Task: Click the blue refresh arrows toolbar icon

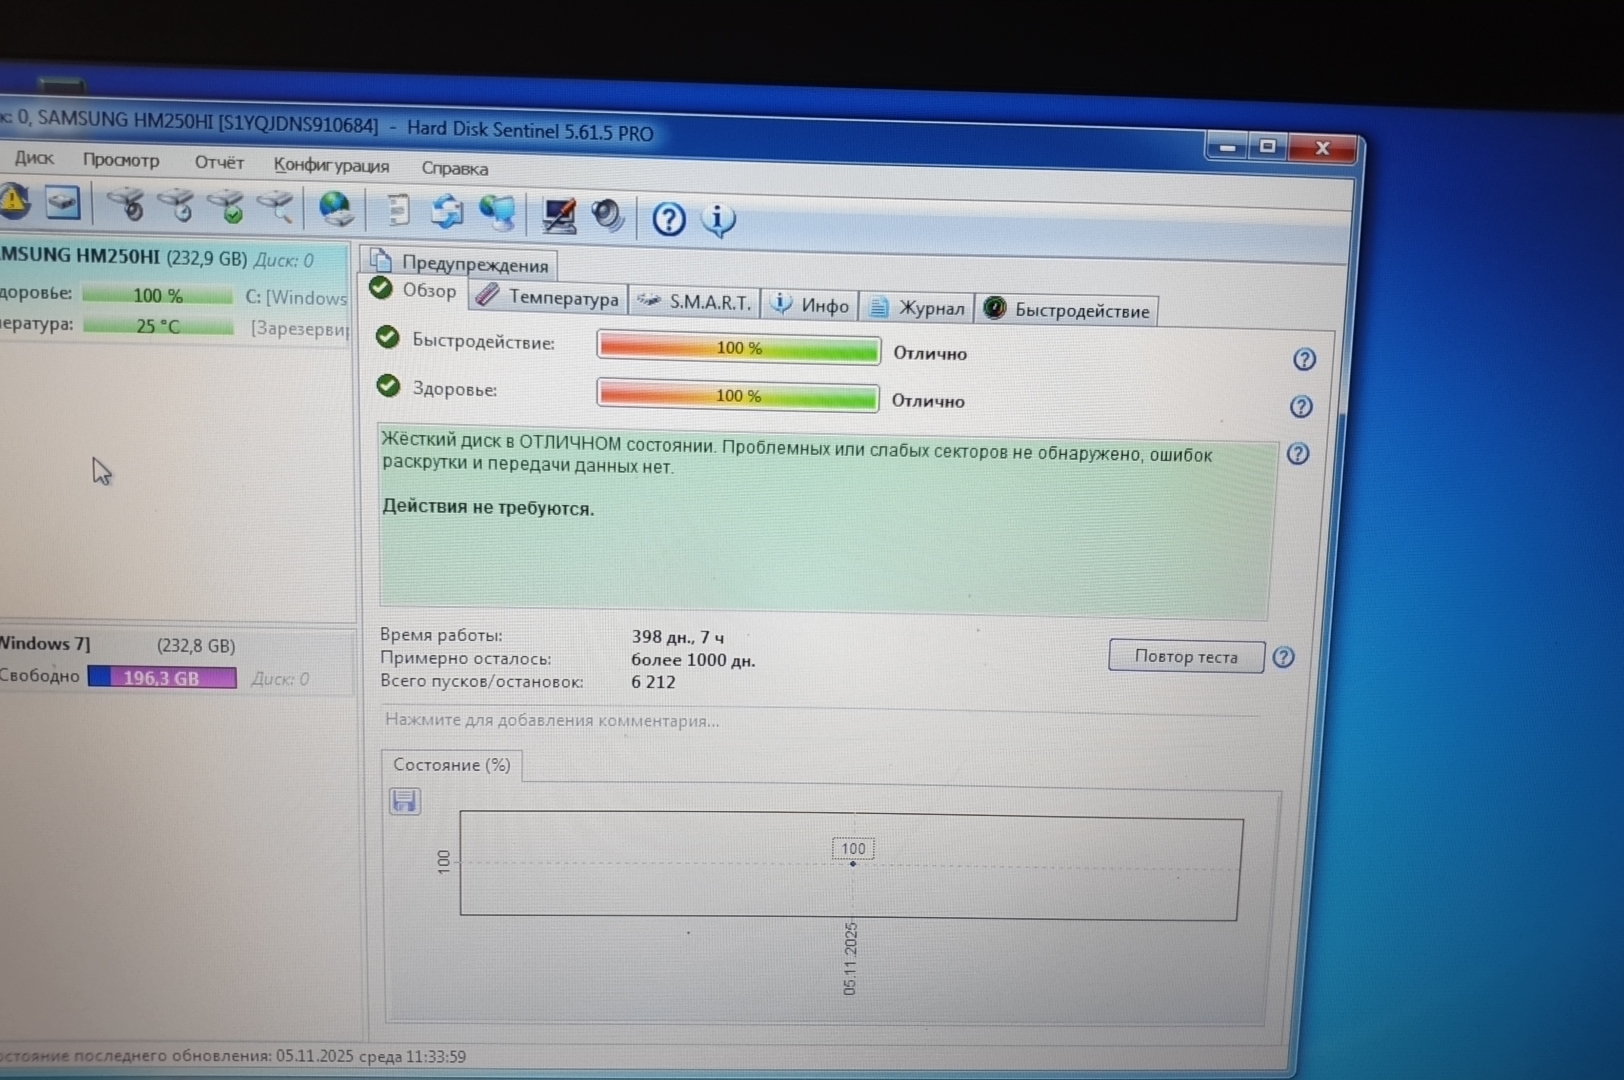Action: (x=447, y=211)
